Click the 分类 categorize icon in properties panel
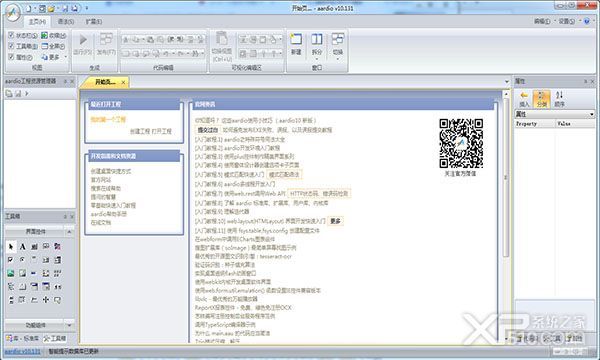The image size is (600, 360). click(541, 99)
